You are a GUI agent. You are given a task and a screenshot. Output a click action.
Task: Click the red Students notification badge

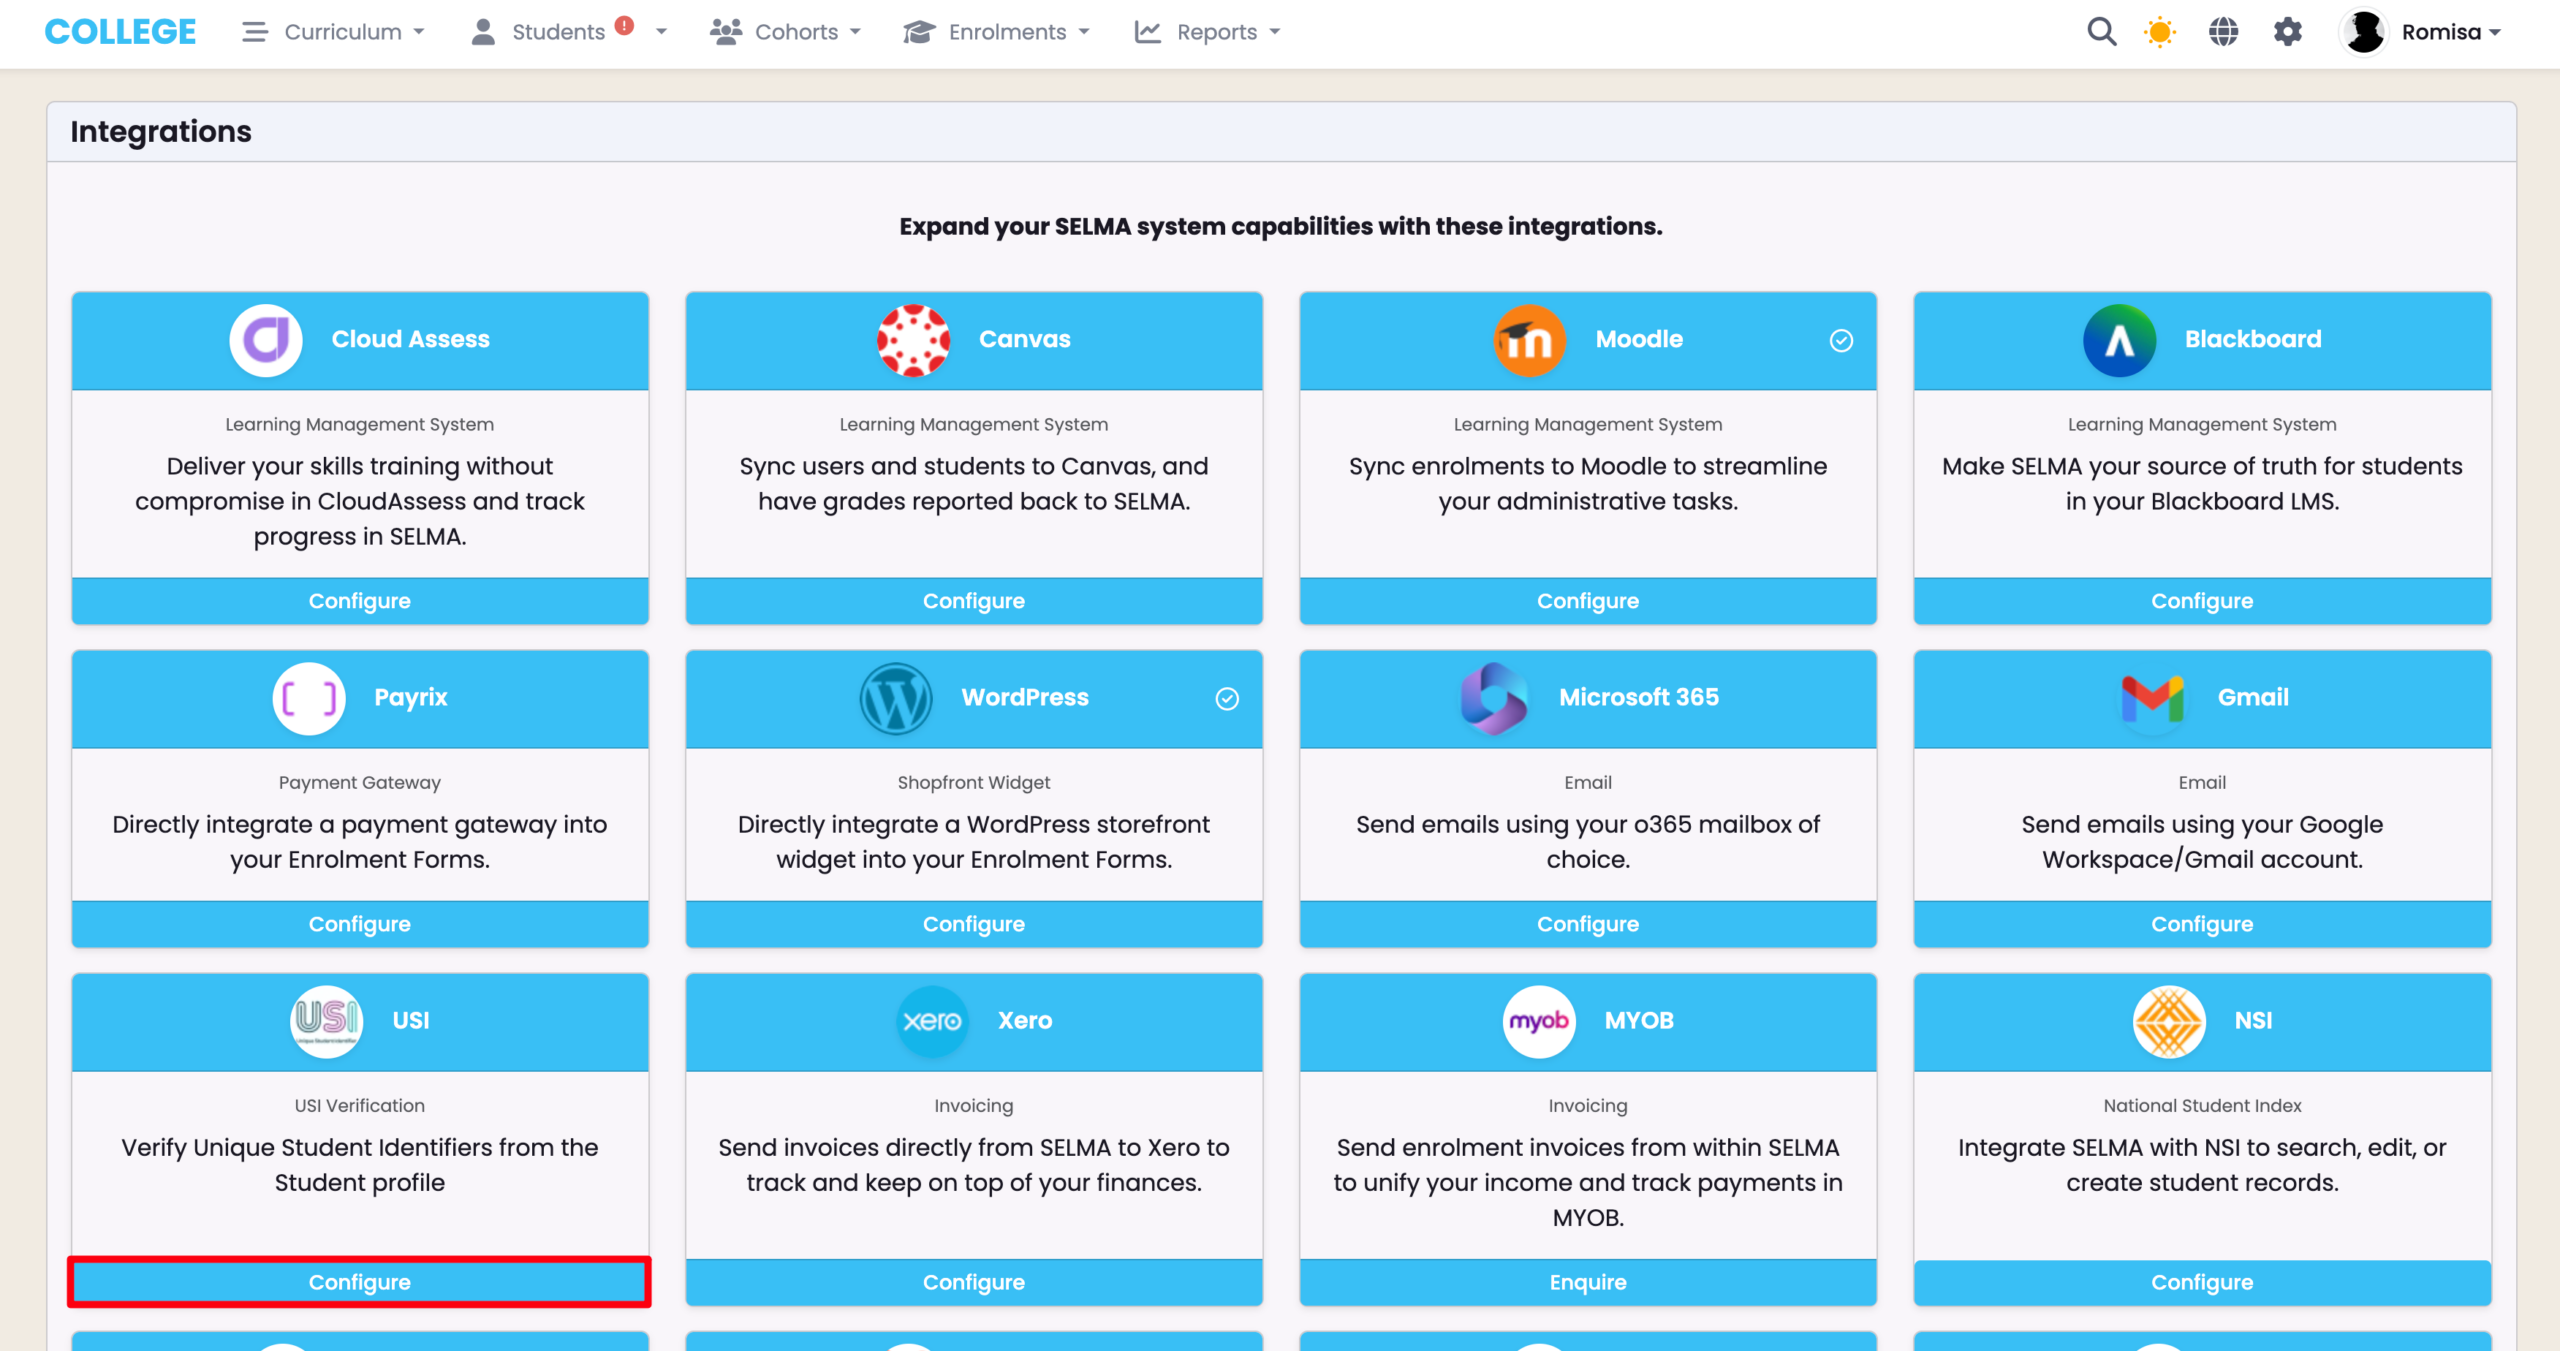coord(625,25)
